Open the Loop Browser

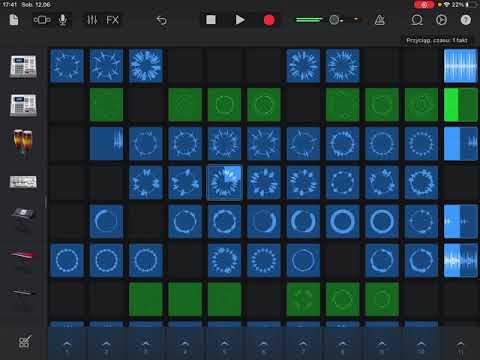tap(417, 20)
